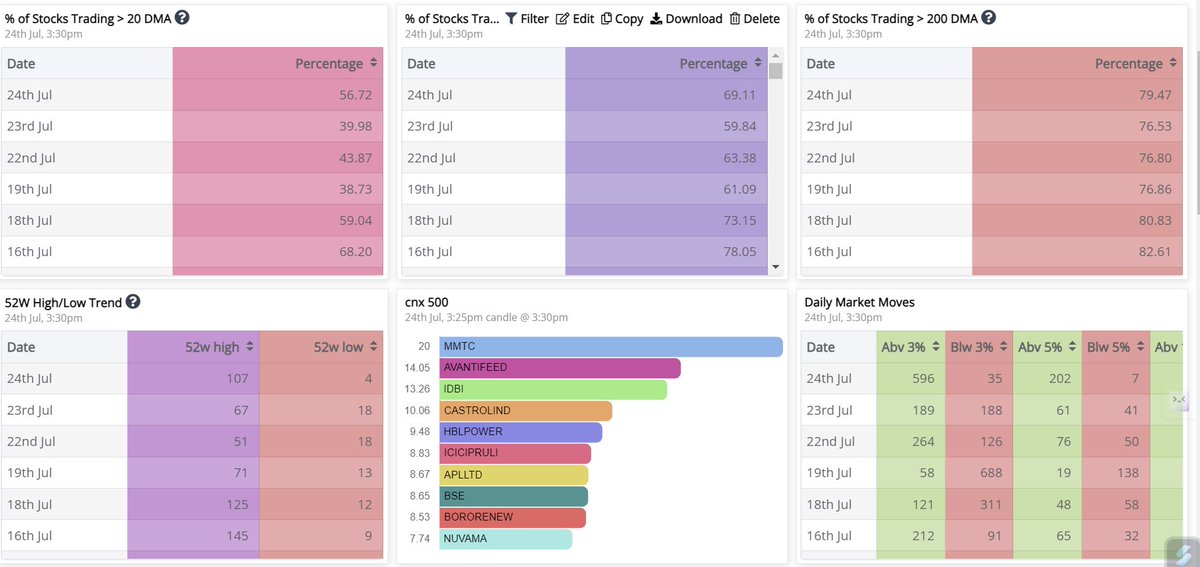The image size is (1200, 567).
Task: Click Date header in 52W High/Low table
Action: tap(21, 347)
